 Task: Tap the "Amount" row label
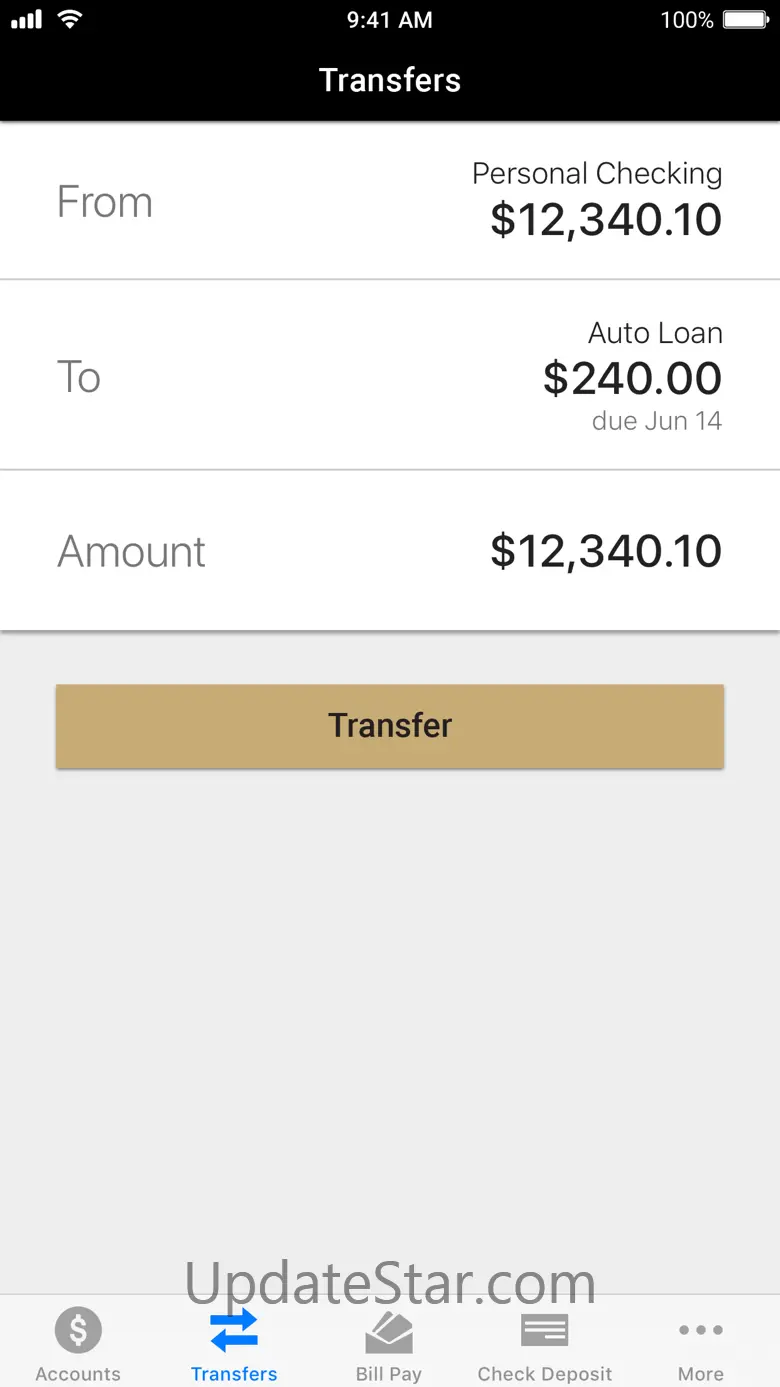point(131,551)
